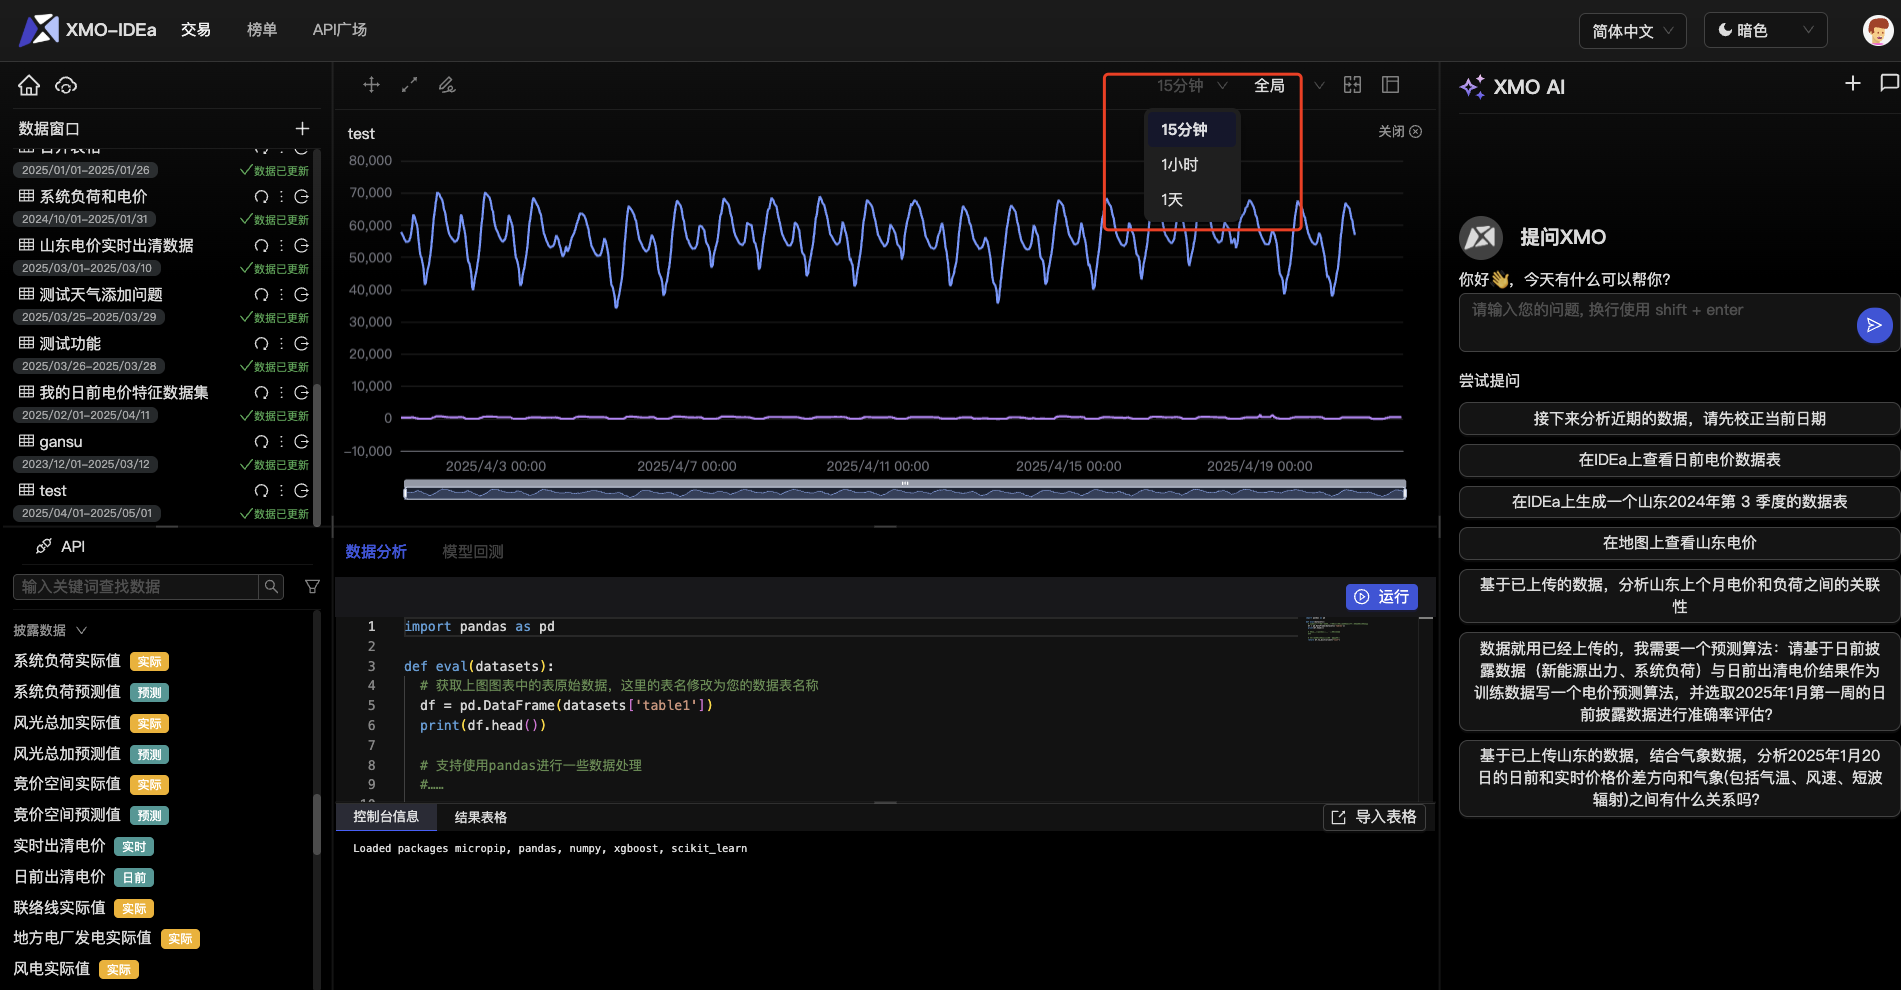This screenshot has height=990, width=1901.
Task: Open the chat history icon in XMO AI
Action: [1889, 83]
